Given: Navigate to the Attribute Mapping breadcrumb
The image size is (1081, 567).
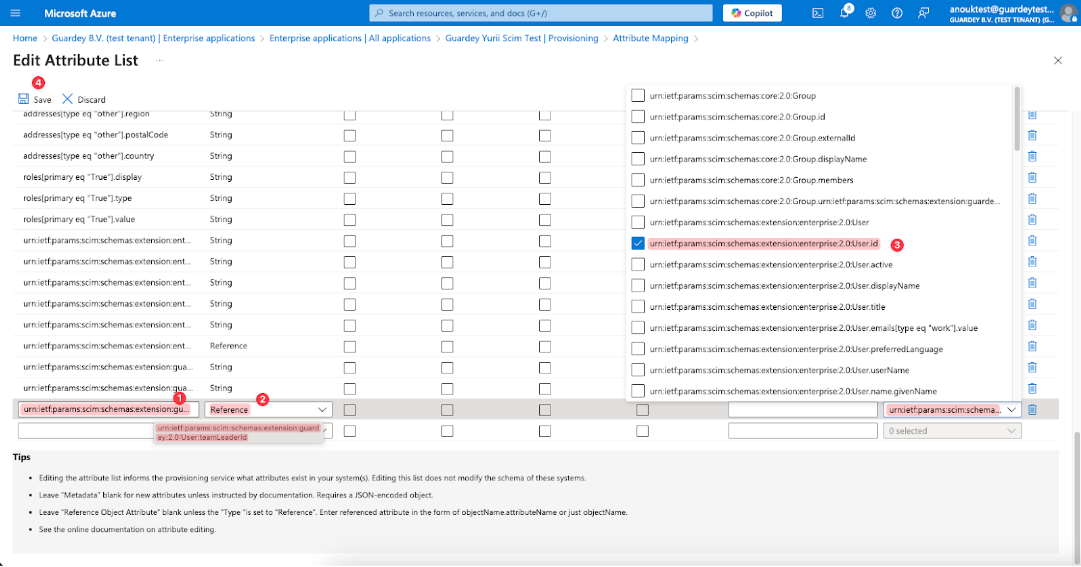Looking at the screenshot, I should pyautogui.click(x=650, y=38).
